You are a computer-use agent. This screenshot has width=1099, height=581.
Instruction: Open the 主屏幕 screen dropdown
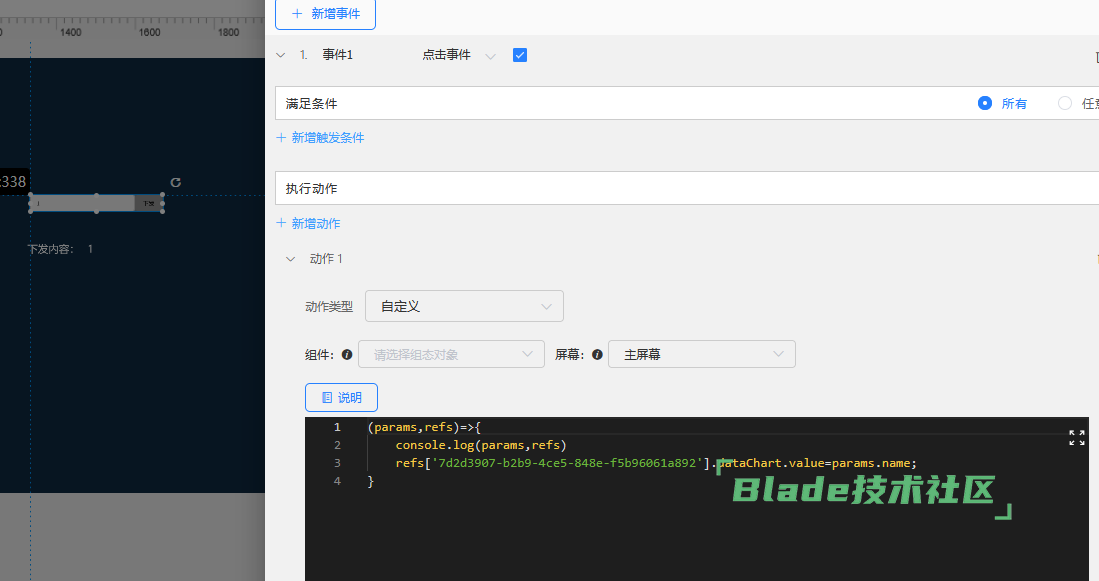(701, 354)
